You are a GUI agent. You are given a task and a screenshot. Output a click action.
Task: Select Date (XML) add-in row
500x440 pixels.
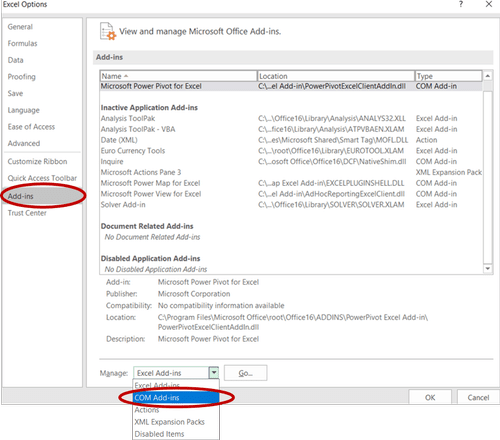click(x=291, y=140)
